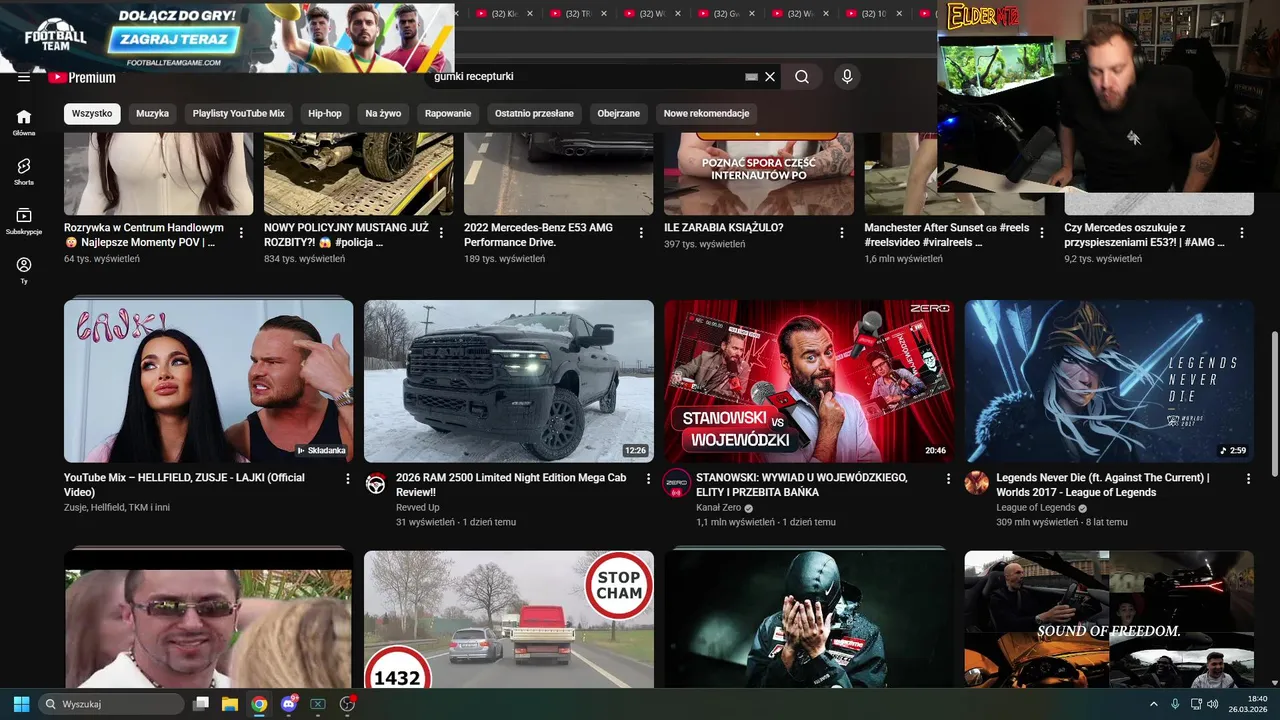Click the Windows taskbar Wyszukaj search box
The width and height of the screenshot is (1280, 720).
click(x=110, y=704)
